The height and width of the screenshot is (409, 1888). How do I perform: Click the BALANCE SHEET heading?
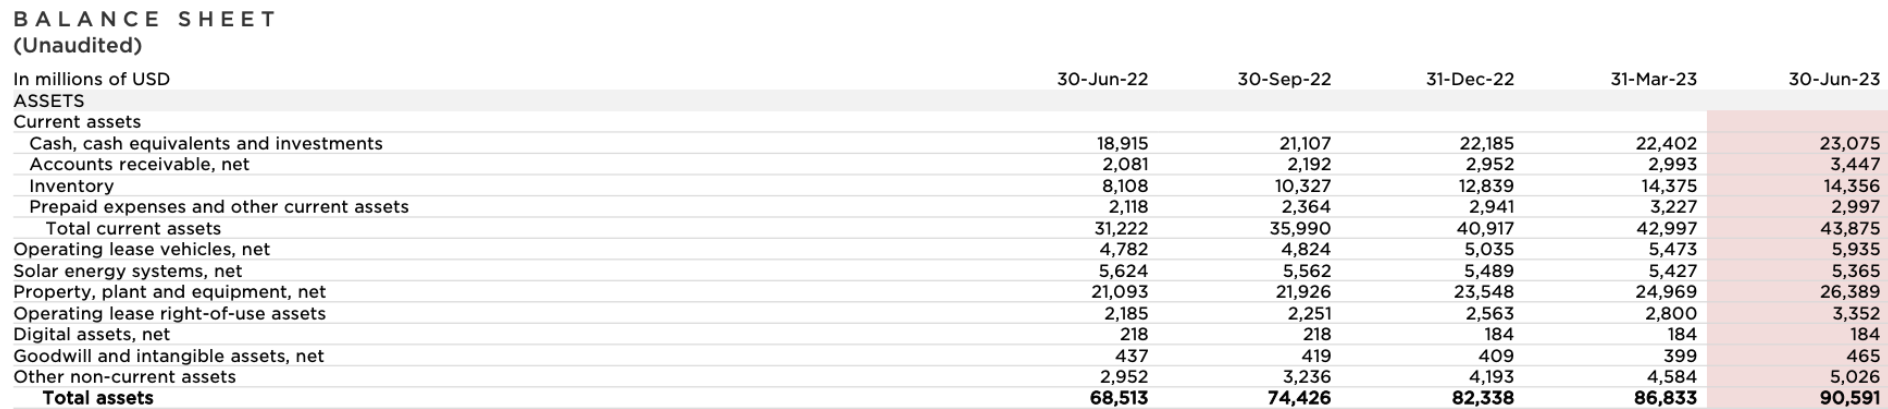145,19
